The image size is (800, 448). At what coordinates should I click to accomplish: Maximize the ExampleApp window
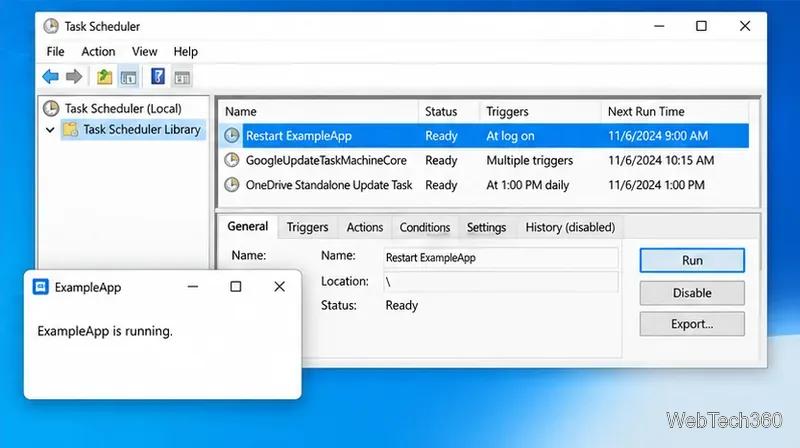pos(236,287)
